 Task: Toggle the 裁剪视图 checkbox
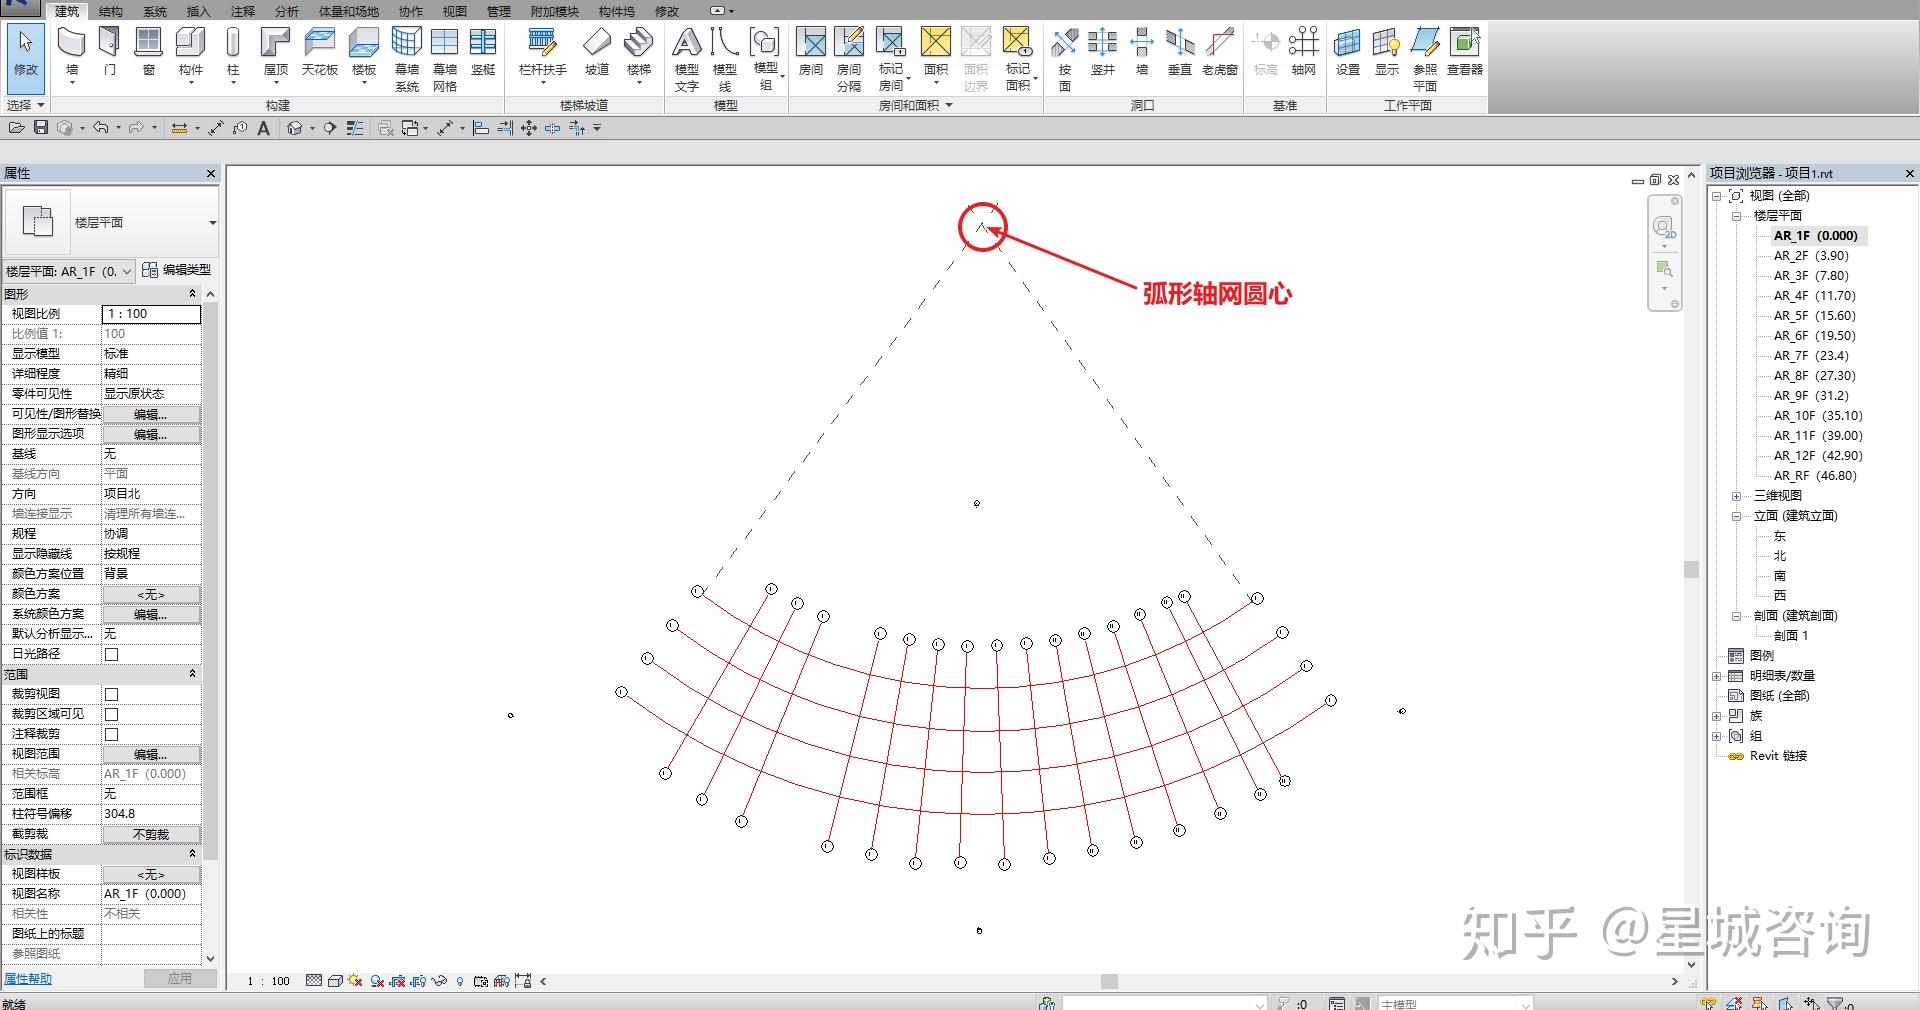point(112,694)
